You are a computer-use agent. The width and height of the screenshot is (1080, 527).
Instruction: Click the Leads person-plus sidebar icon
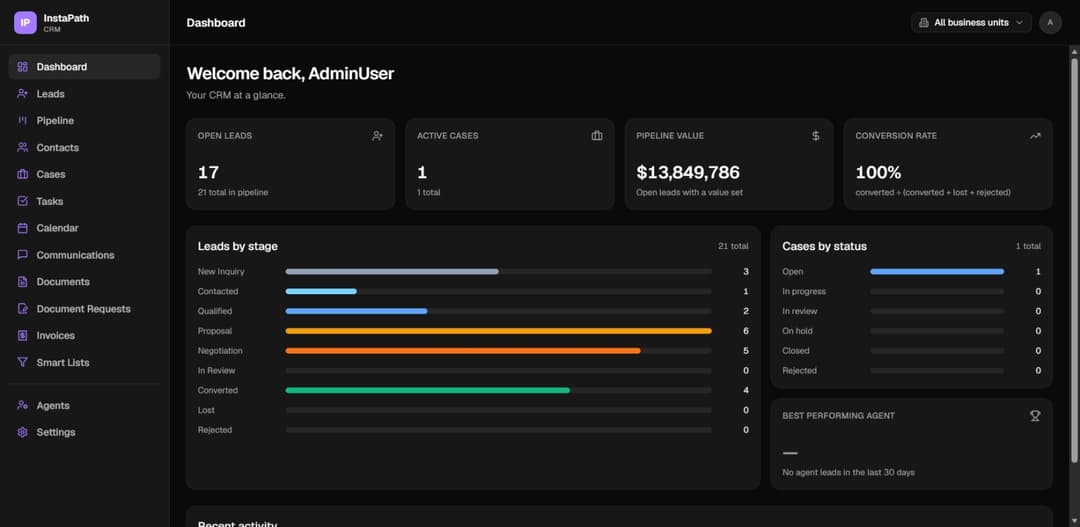coord(23,94)
